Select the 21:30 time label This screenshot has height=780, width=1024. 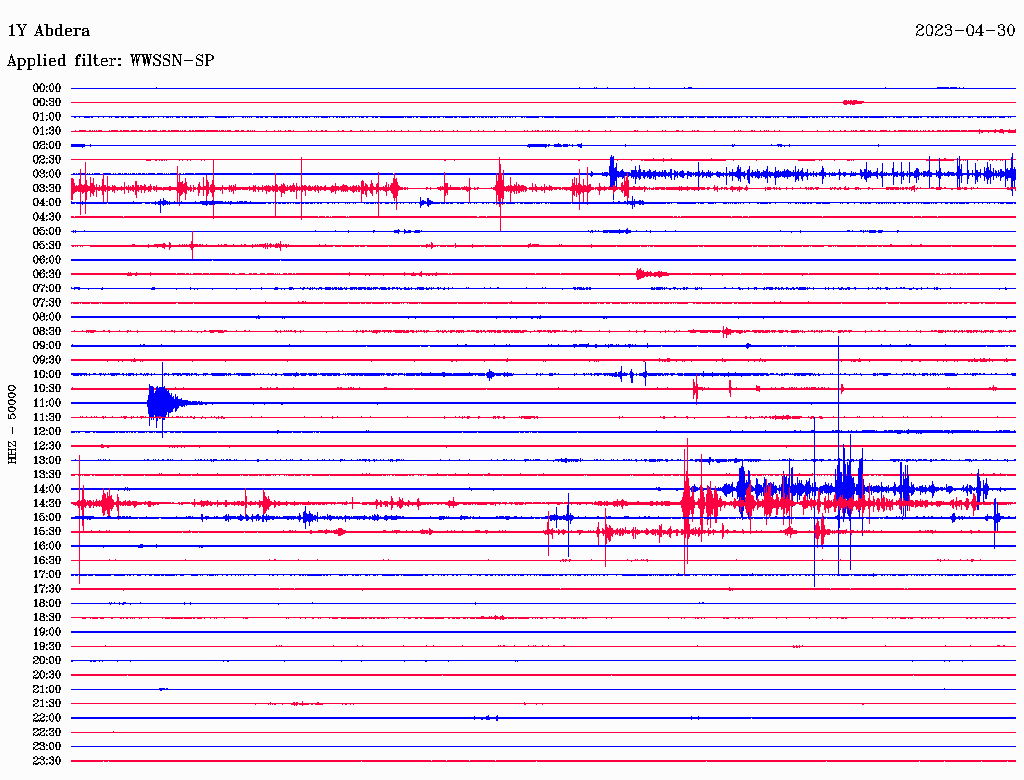coord(47,704)
